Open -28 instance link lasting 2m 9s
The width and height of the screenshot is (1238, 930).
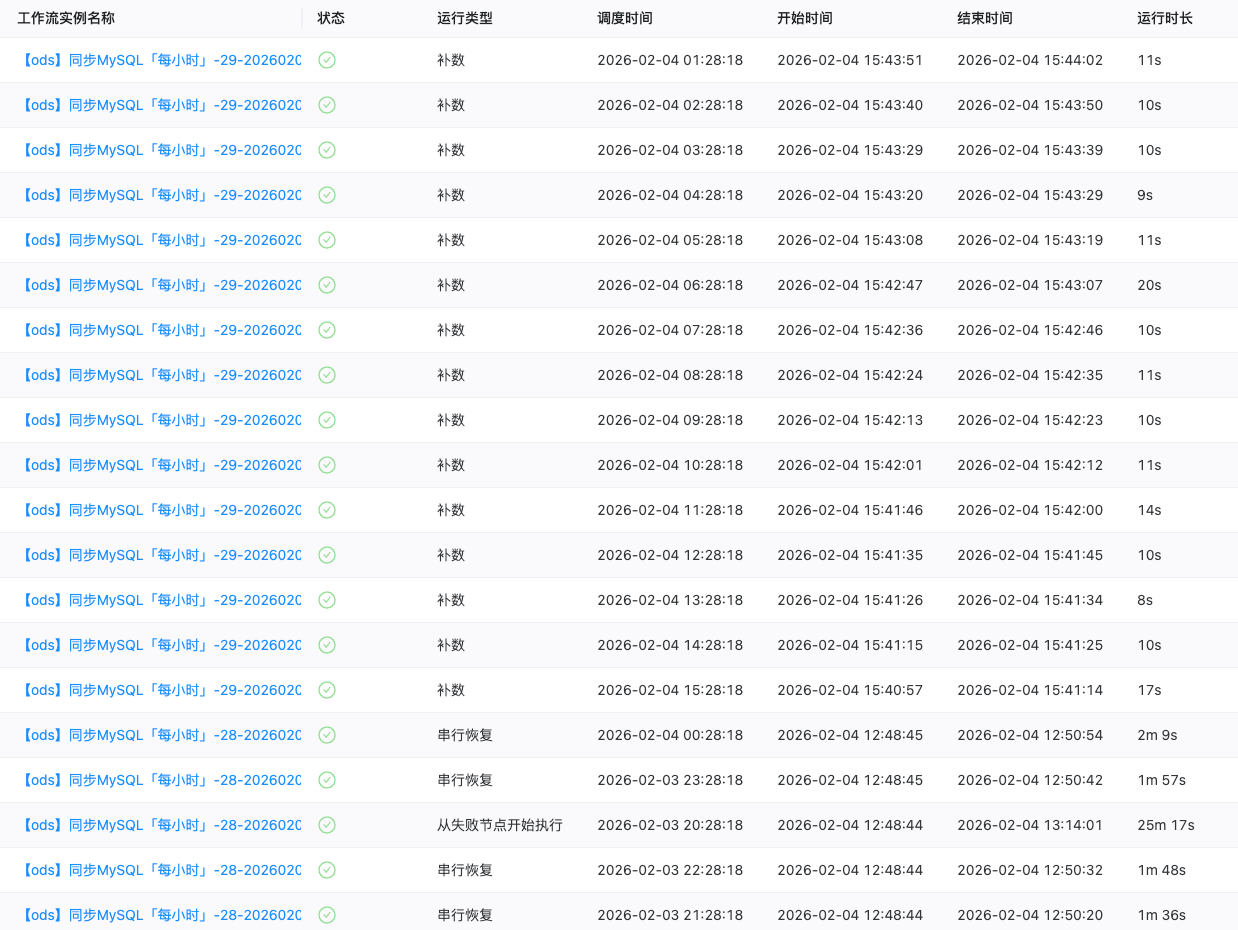(161, 735)
